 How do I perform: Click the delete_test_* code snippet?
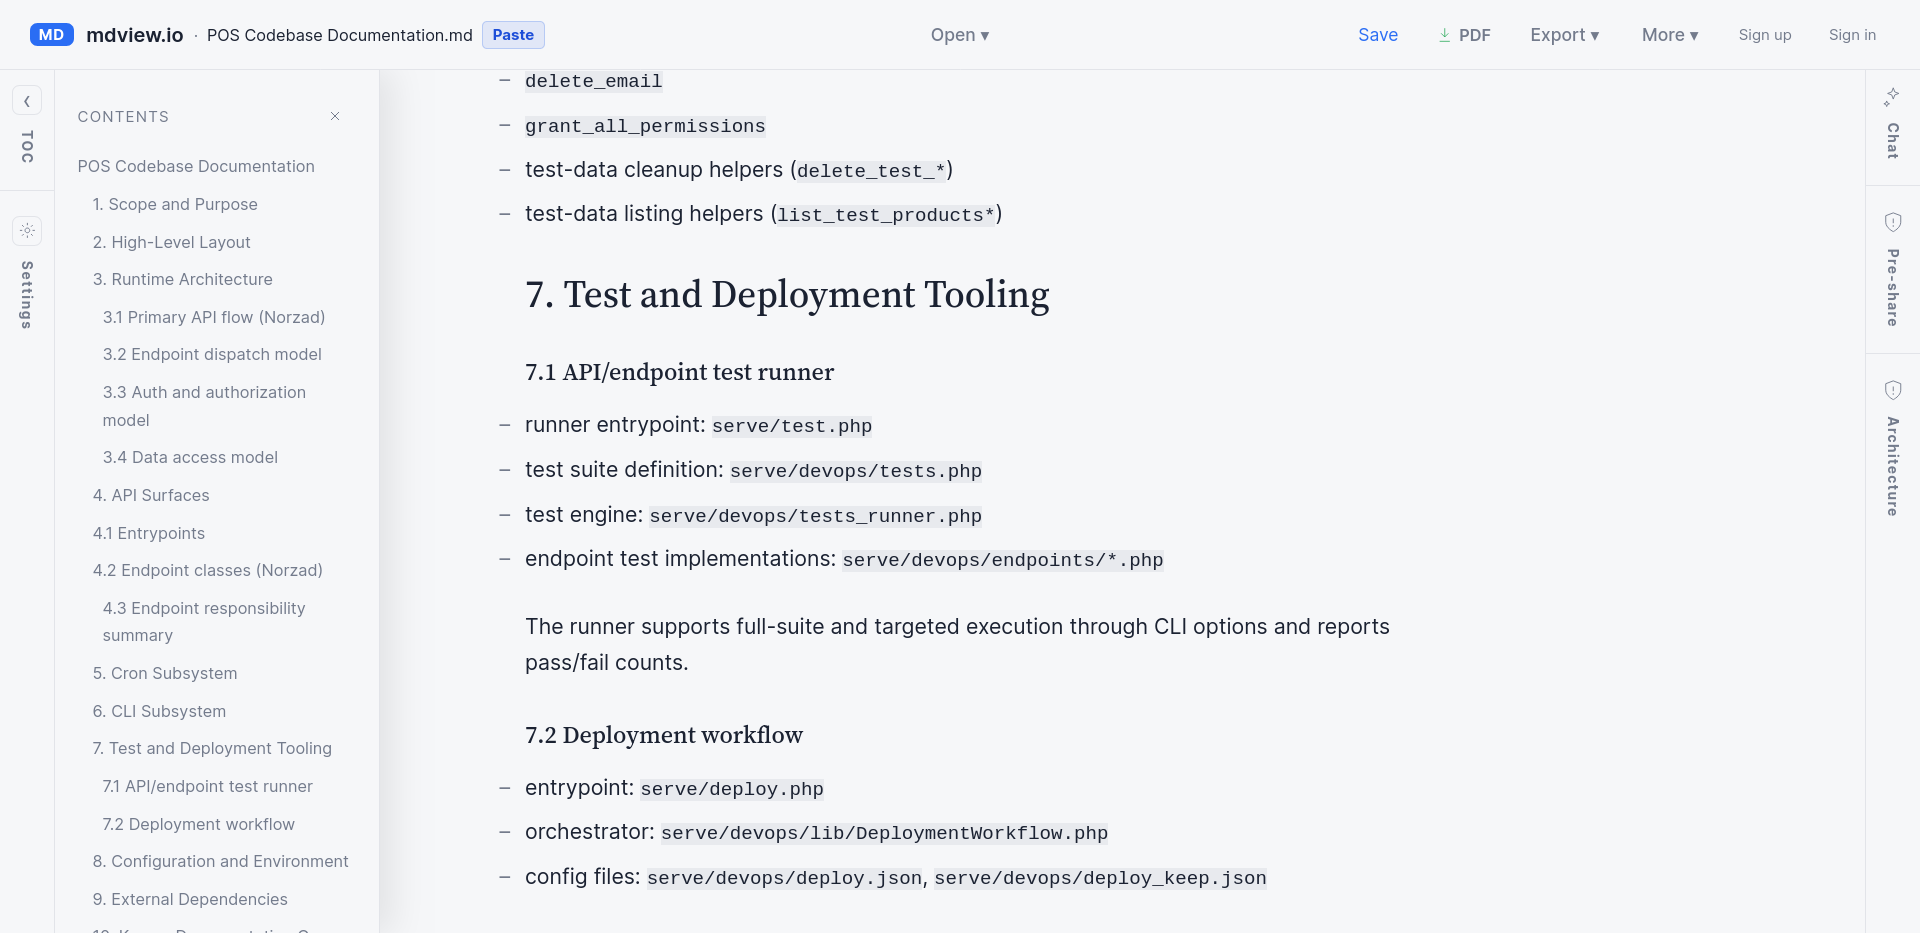click(x=872, y=171)
